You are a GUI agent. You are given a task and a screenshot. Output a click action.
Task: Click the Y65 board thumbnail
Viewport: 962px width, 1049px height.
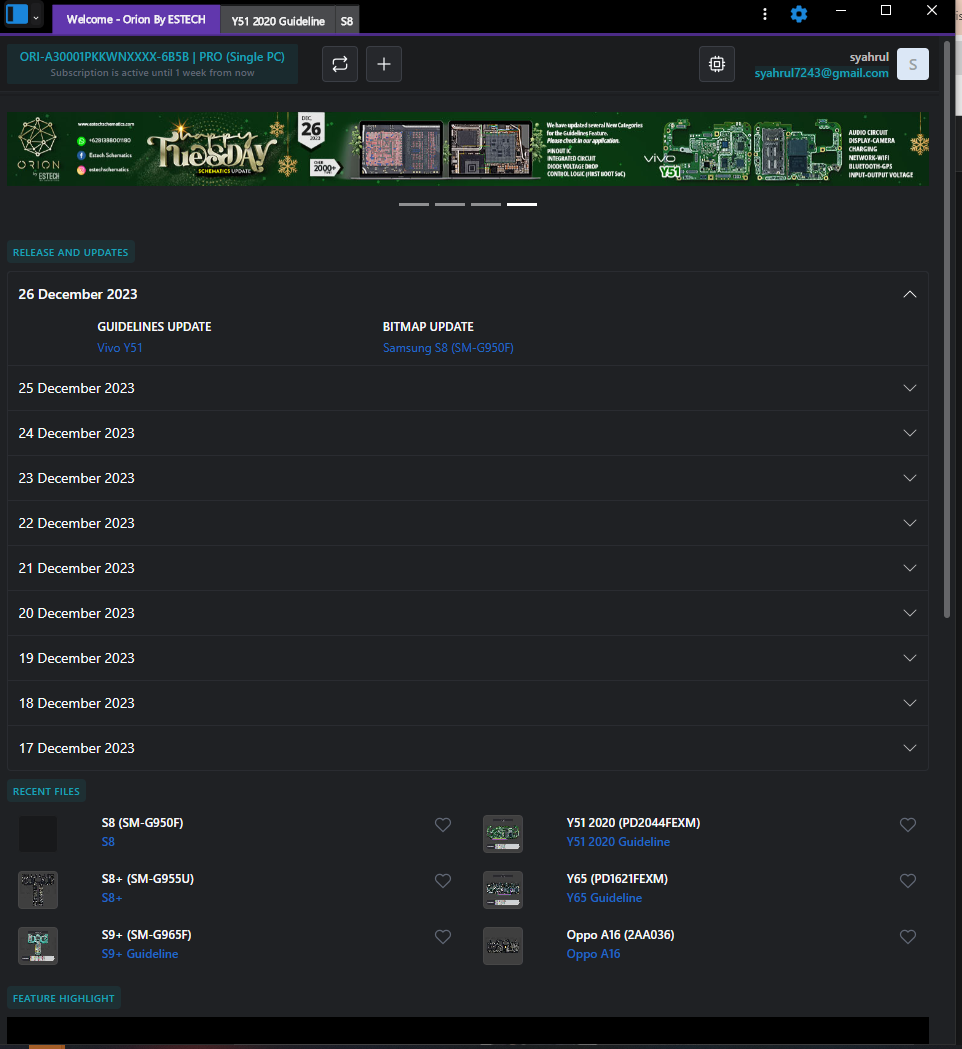[503, 890]
